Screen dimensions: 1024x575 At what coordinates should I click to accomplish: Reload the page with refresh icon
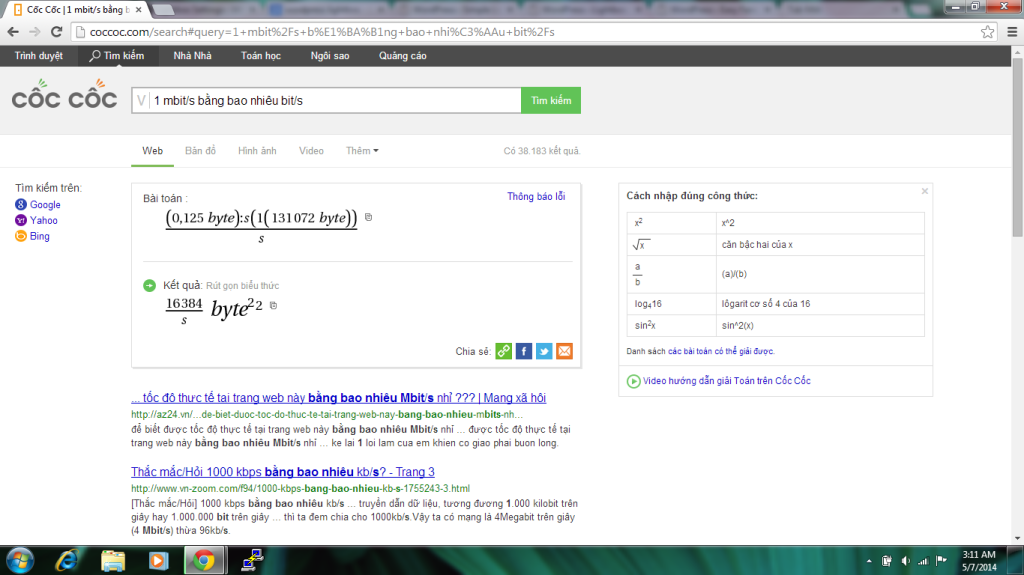click(57, 31)
